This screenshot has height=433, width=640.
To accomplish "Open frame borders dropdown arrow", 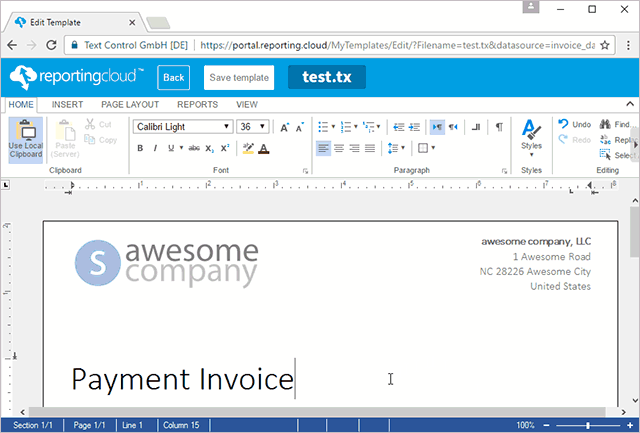I will (x=433, y=148).
